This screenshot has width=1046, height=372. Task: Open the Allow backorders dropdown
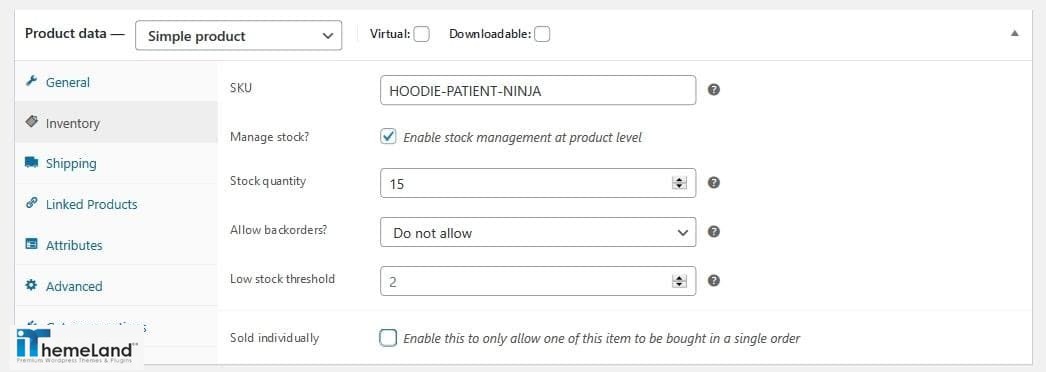coord(538,232)
